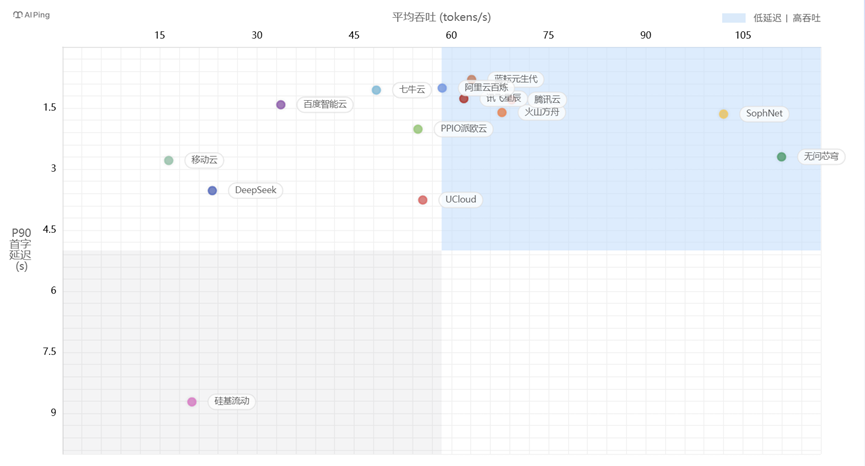The width and height of the screenshot is (865, 466).
Task: Click the 3 tick on latency axis
Action: point(54,169)
